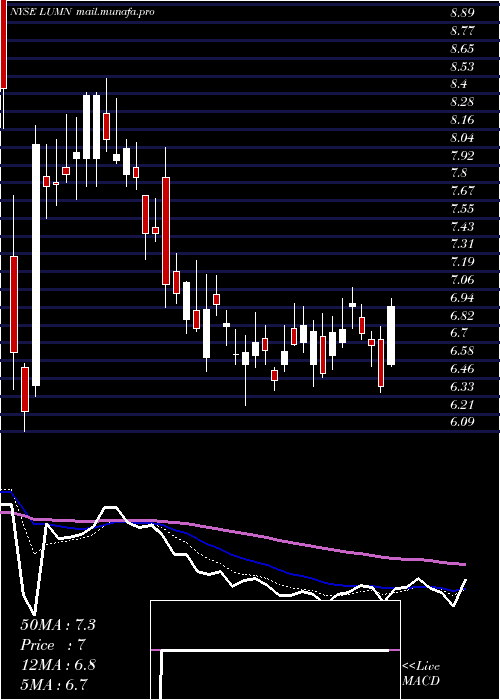The width and height of the screenshot is (500, 700).
Task: Click the NYSE LUMN mail.munafa.pro chart title
Action: tap(82, 12)
